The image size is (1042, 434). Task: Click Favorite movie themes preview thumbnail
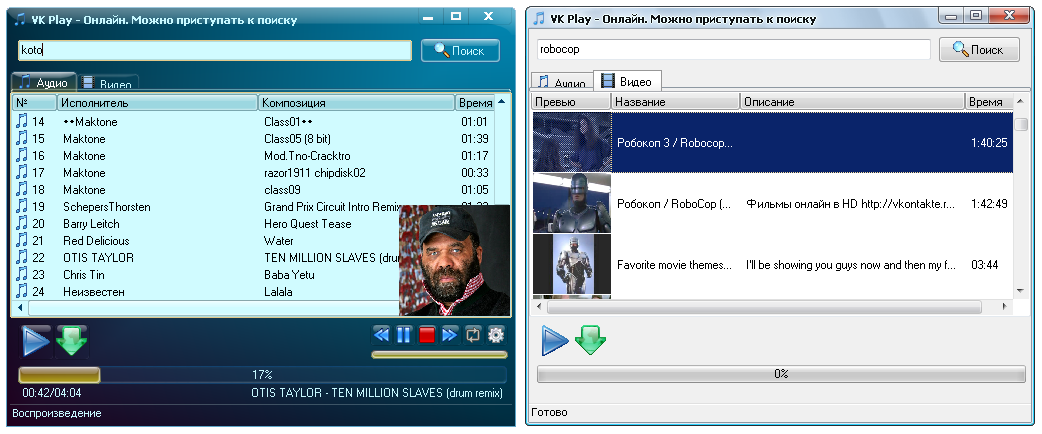(572, 265)
